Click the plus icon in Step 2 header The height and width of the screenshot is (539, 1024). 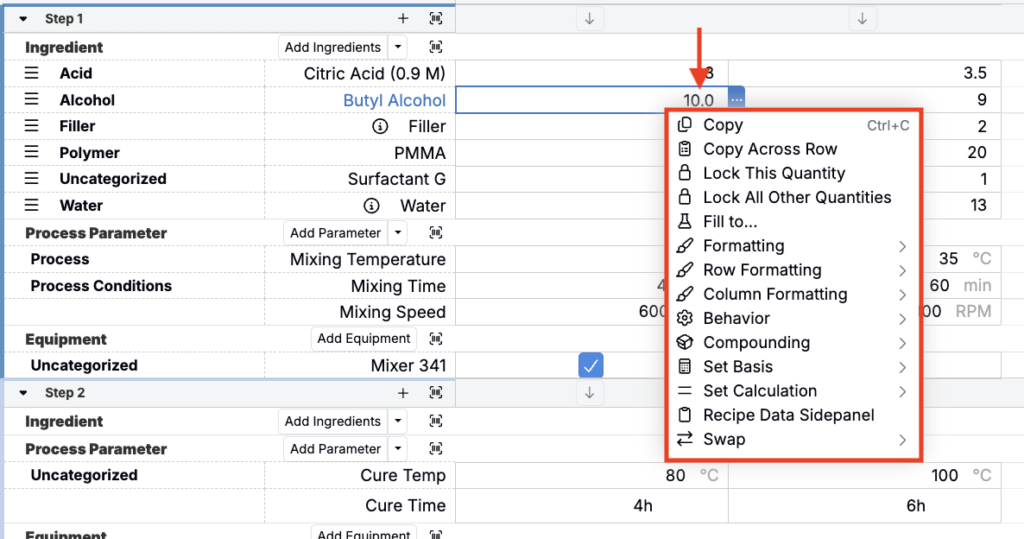click(403, 393)
